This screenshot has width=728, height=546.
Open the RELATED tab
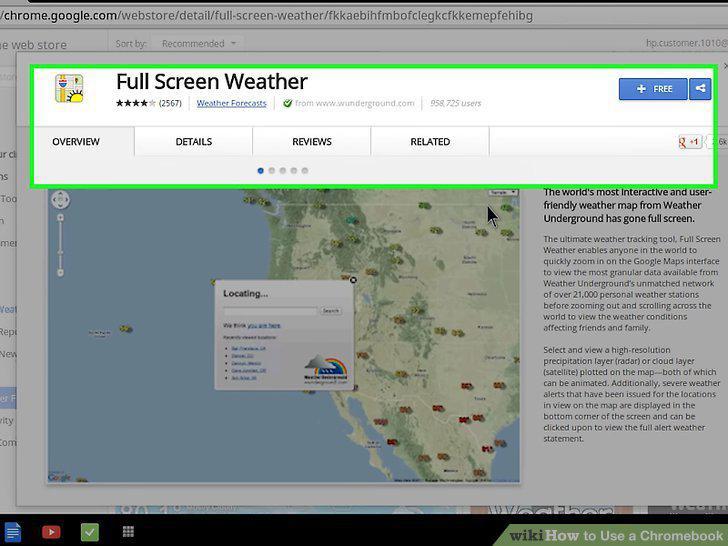[x=430, y=142]
